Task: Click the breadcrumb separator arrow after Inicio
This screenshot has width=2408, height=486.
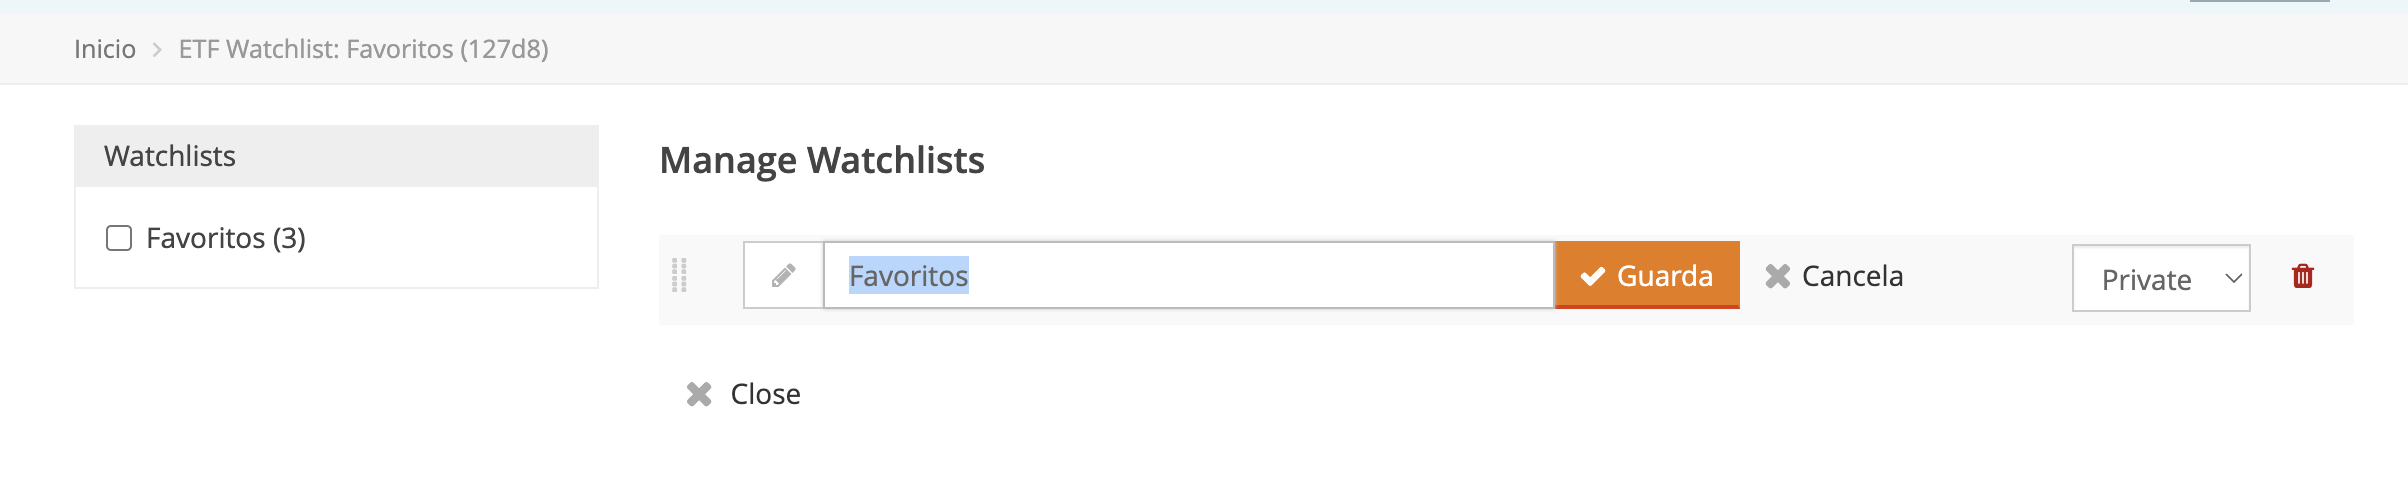Action: [157, 50]
